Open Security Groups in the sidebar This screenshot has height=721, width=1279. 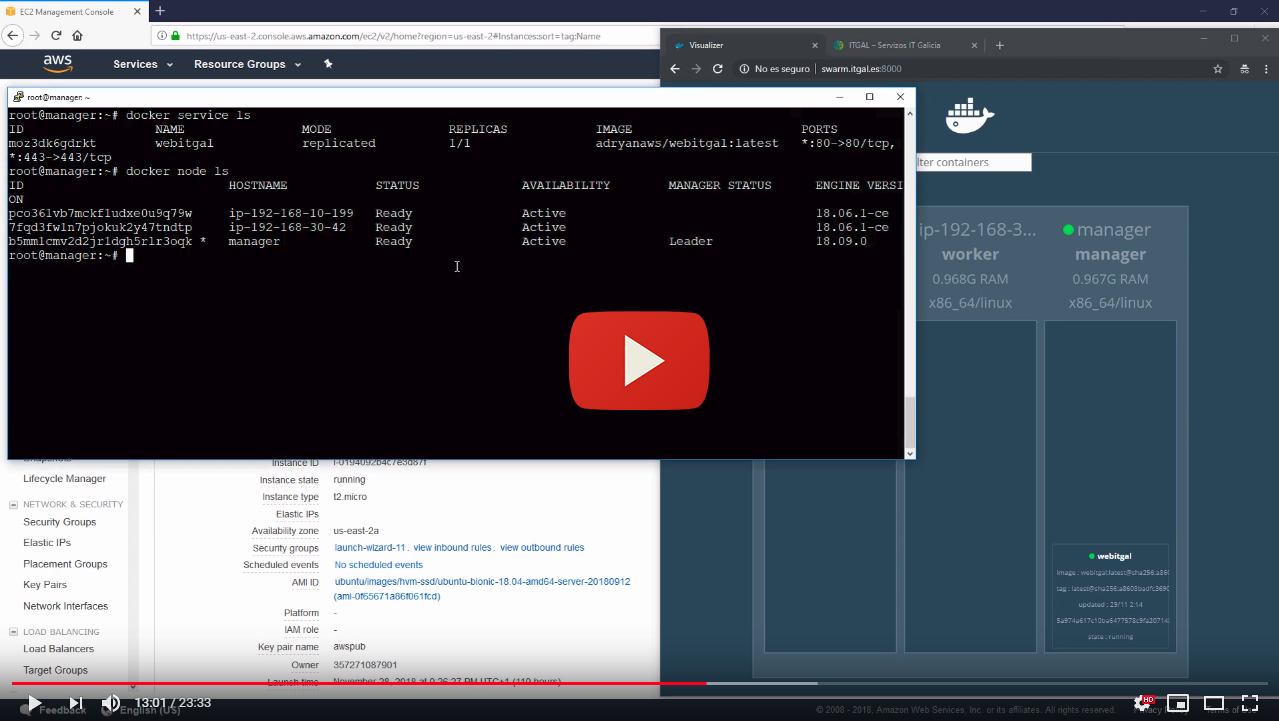(59, 522)
